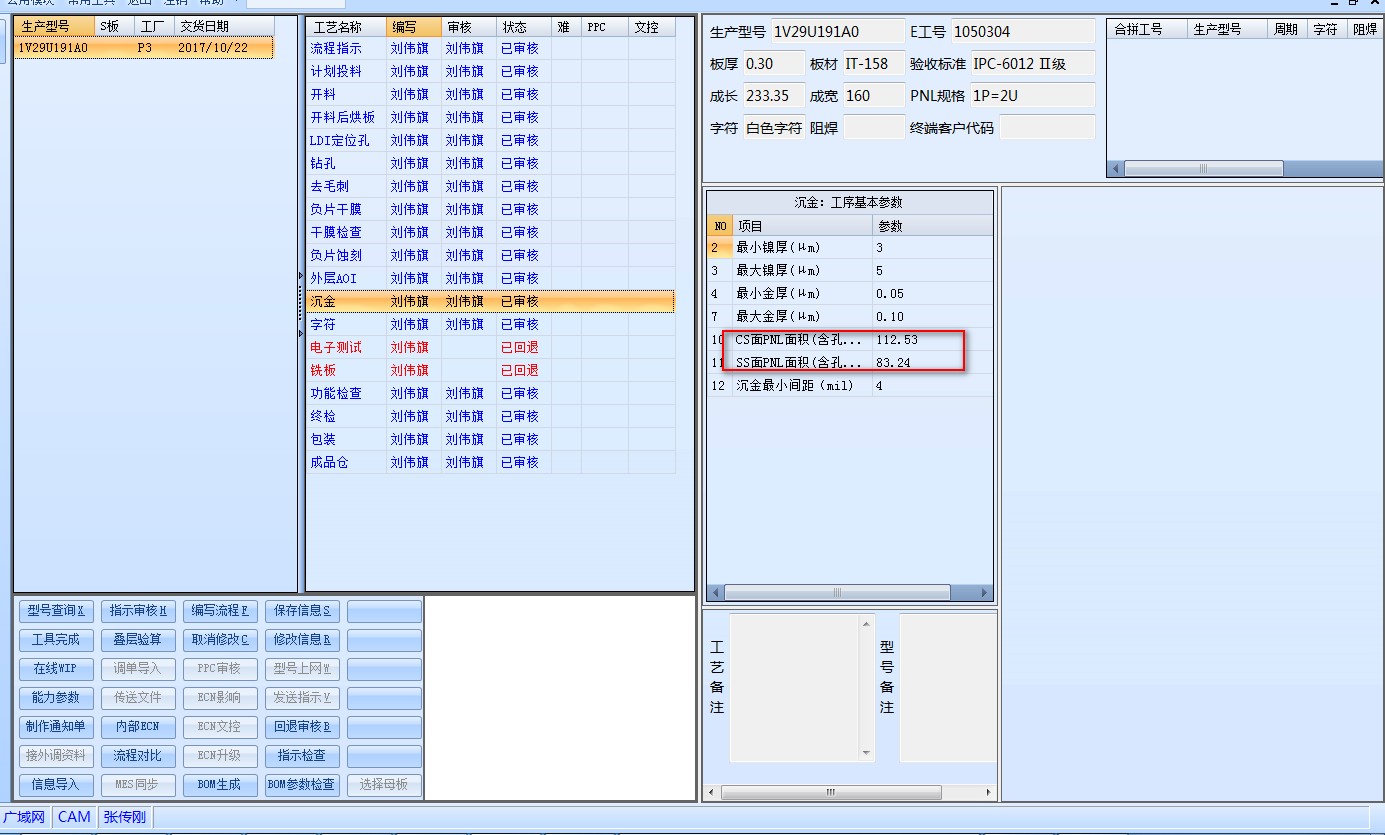The width and height of the screenshot is (1385, 835).
Task: Select the 钻孔 process row
Action: click(490, 164)
